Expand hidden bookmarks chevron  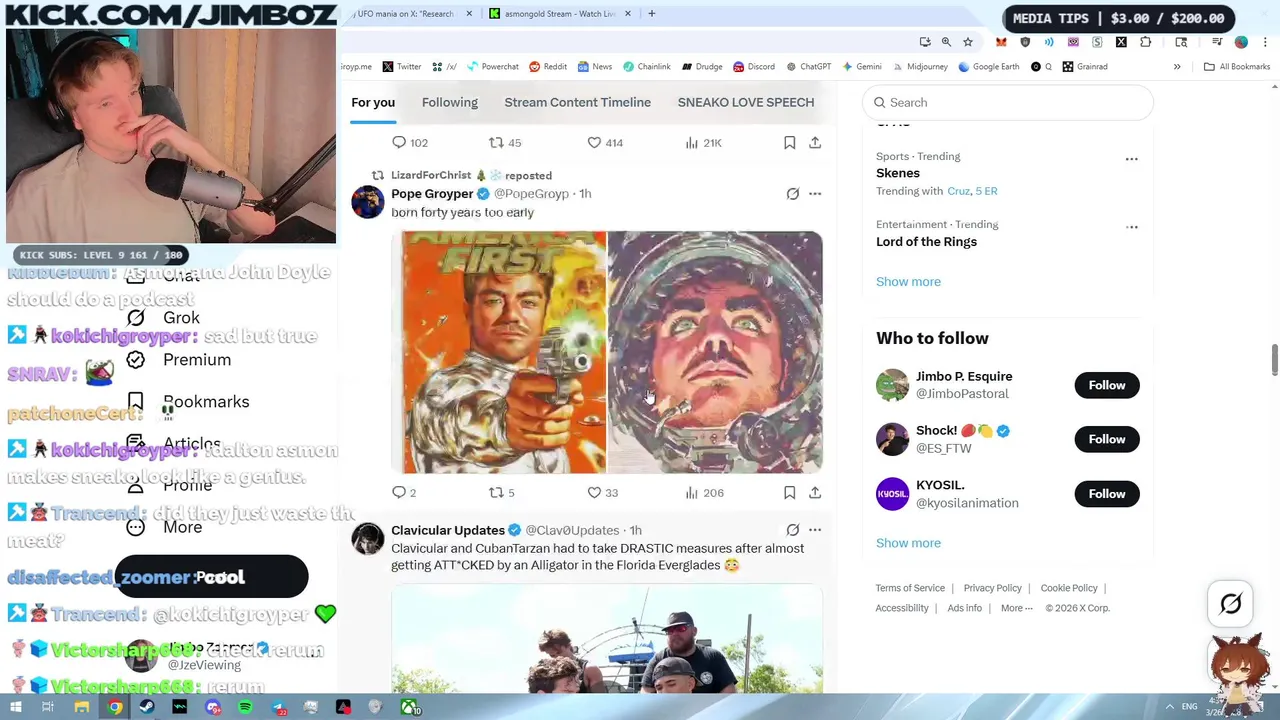pyautogui.click(x=1177, y=67)
